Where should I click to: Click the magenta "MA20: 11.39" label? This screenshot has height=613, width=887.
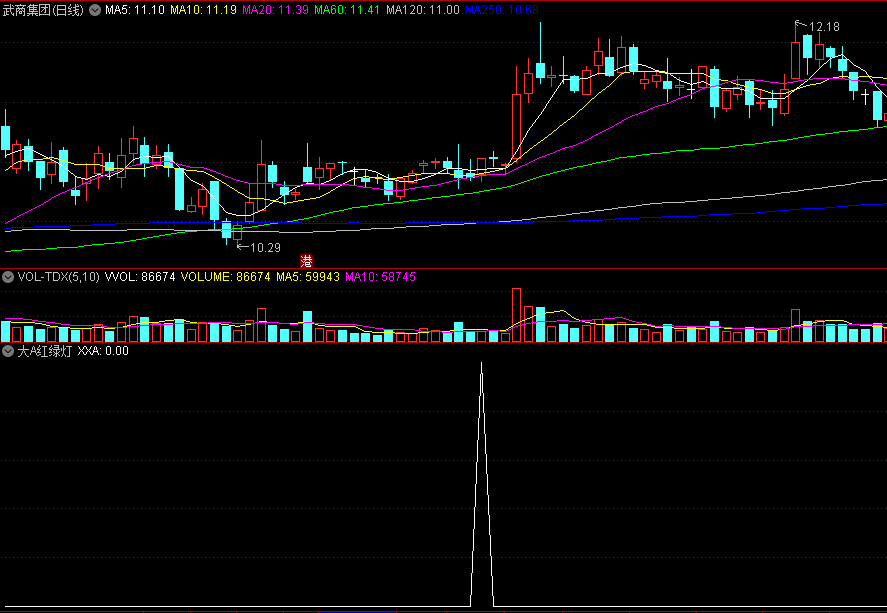(x=275, y=10)
